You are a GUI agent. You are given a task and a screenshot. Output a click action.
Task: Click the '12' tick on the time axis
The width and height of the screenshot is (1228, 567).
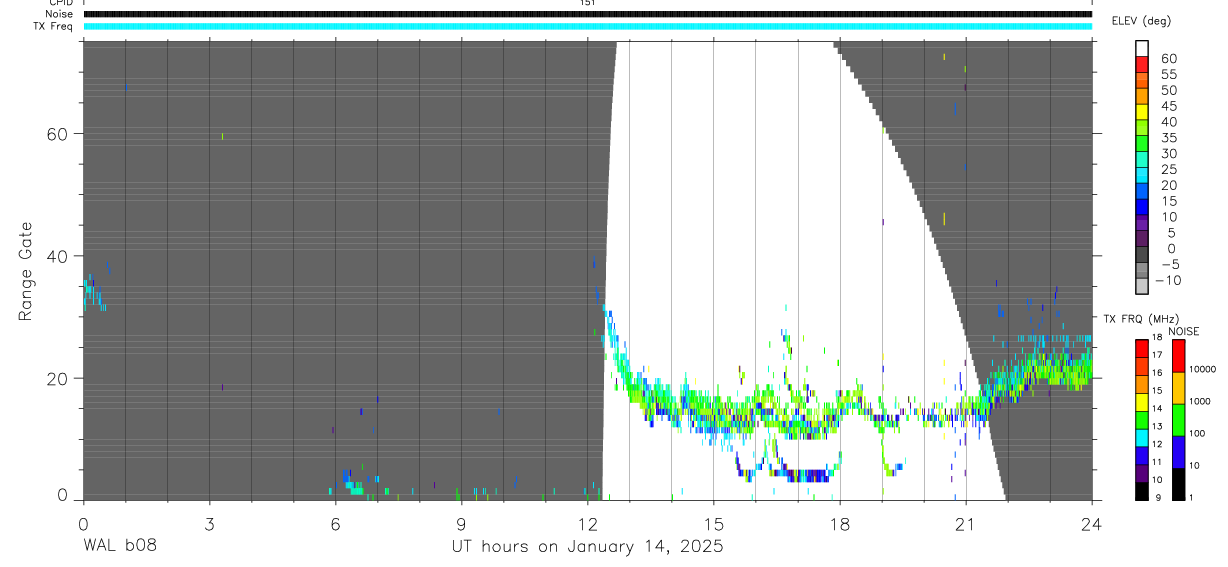pyautogui.click(x=588, y=522)
